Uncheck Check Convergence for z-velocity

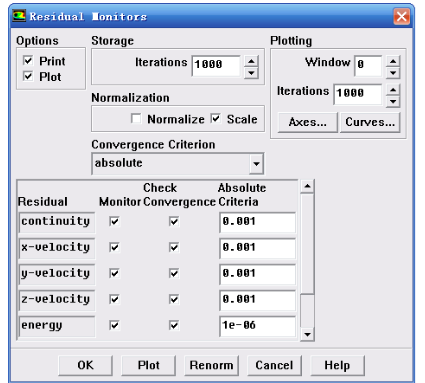pos(174,299)
